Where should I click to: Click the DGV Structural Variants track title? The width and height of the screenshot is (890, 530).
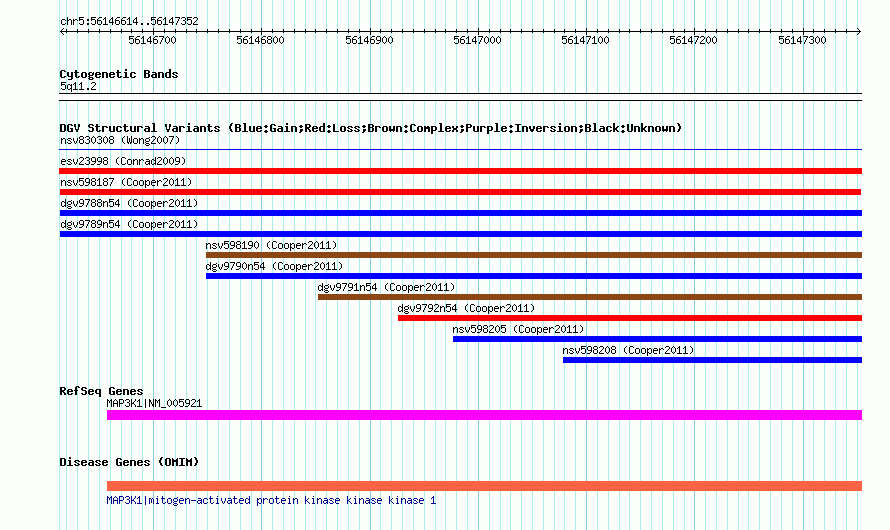point(371,128)
